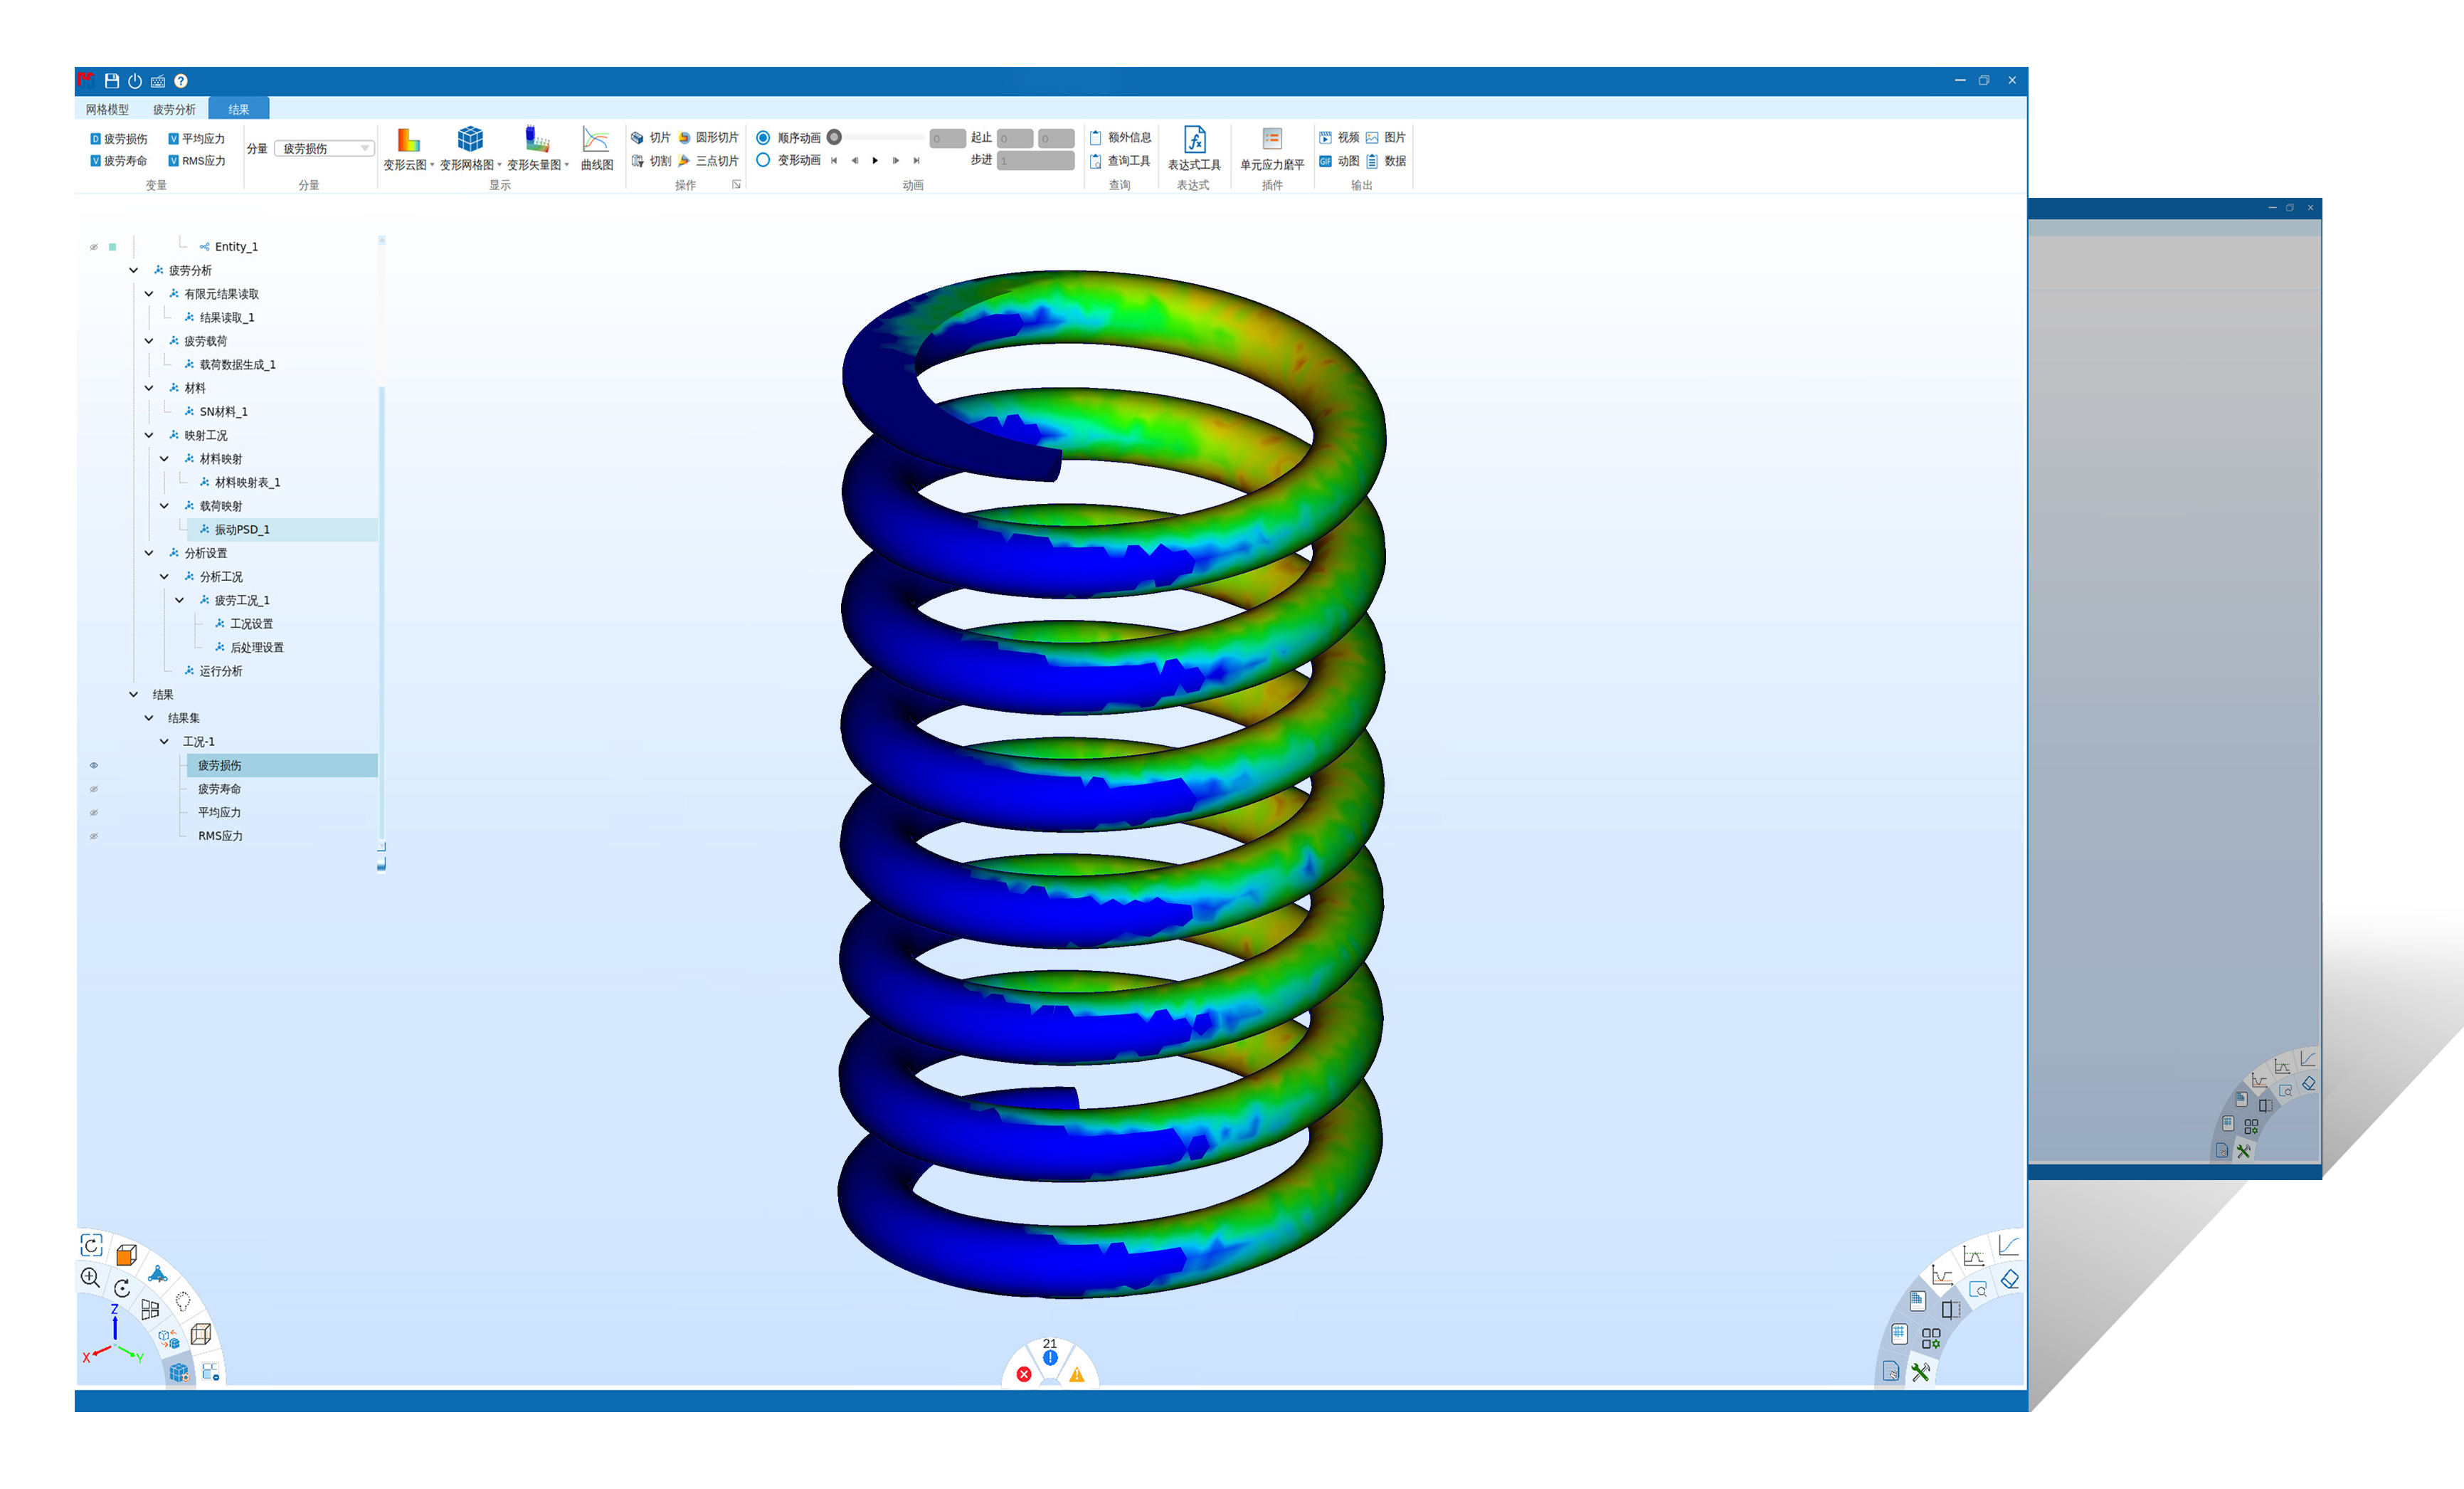Select the 圆形切片 circular slice tool
Viewport: 2464px width, 1489px height.
point(708,137)
